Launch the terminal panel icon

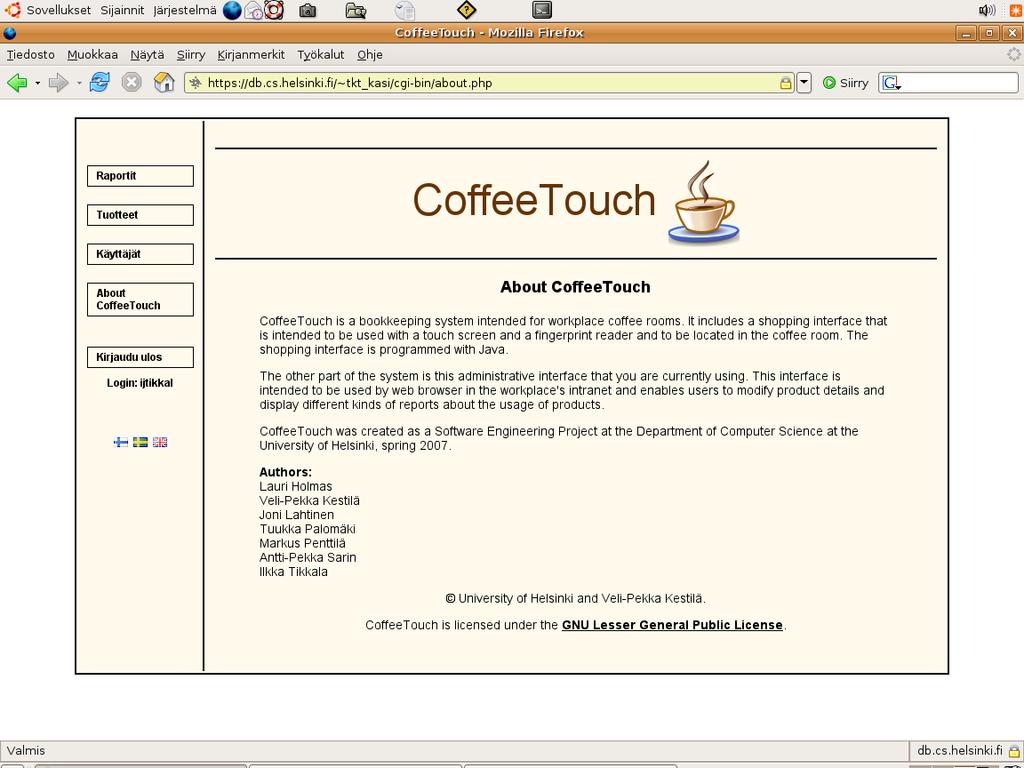542,10
